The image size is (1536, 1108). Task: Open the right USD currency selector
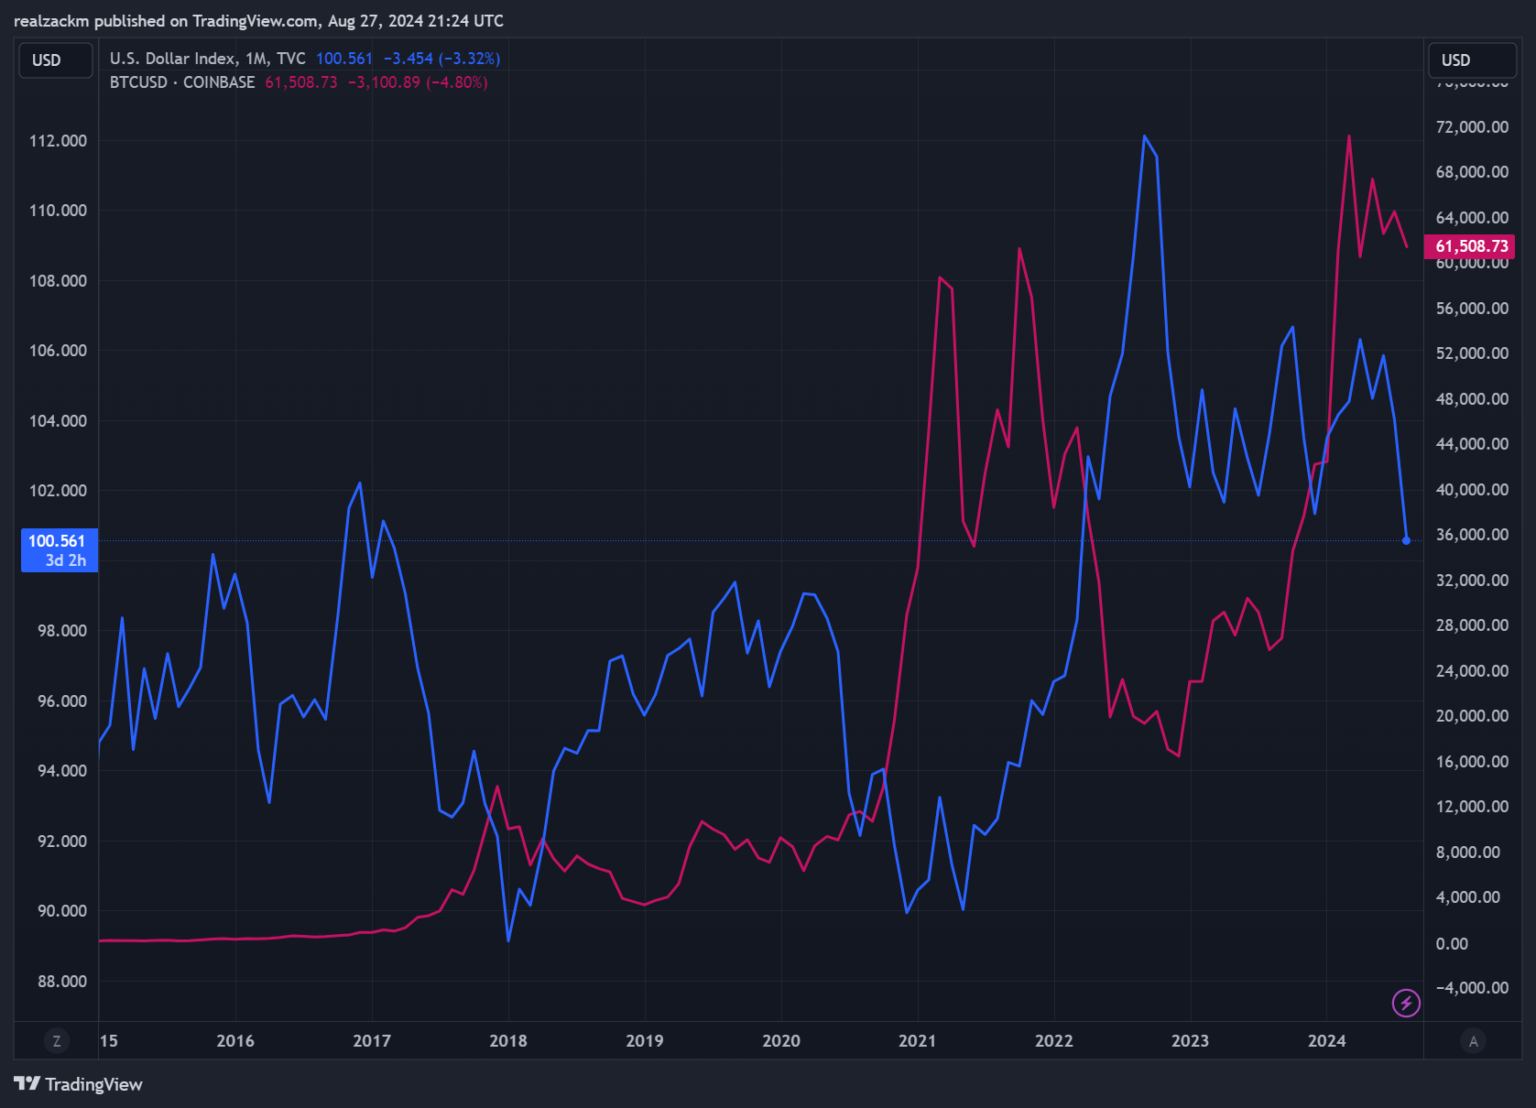[1472, 60]
